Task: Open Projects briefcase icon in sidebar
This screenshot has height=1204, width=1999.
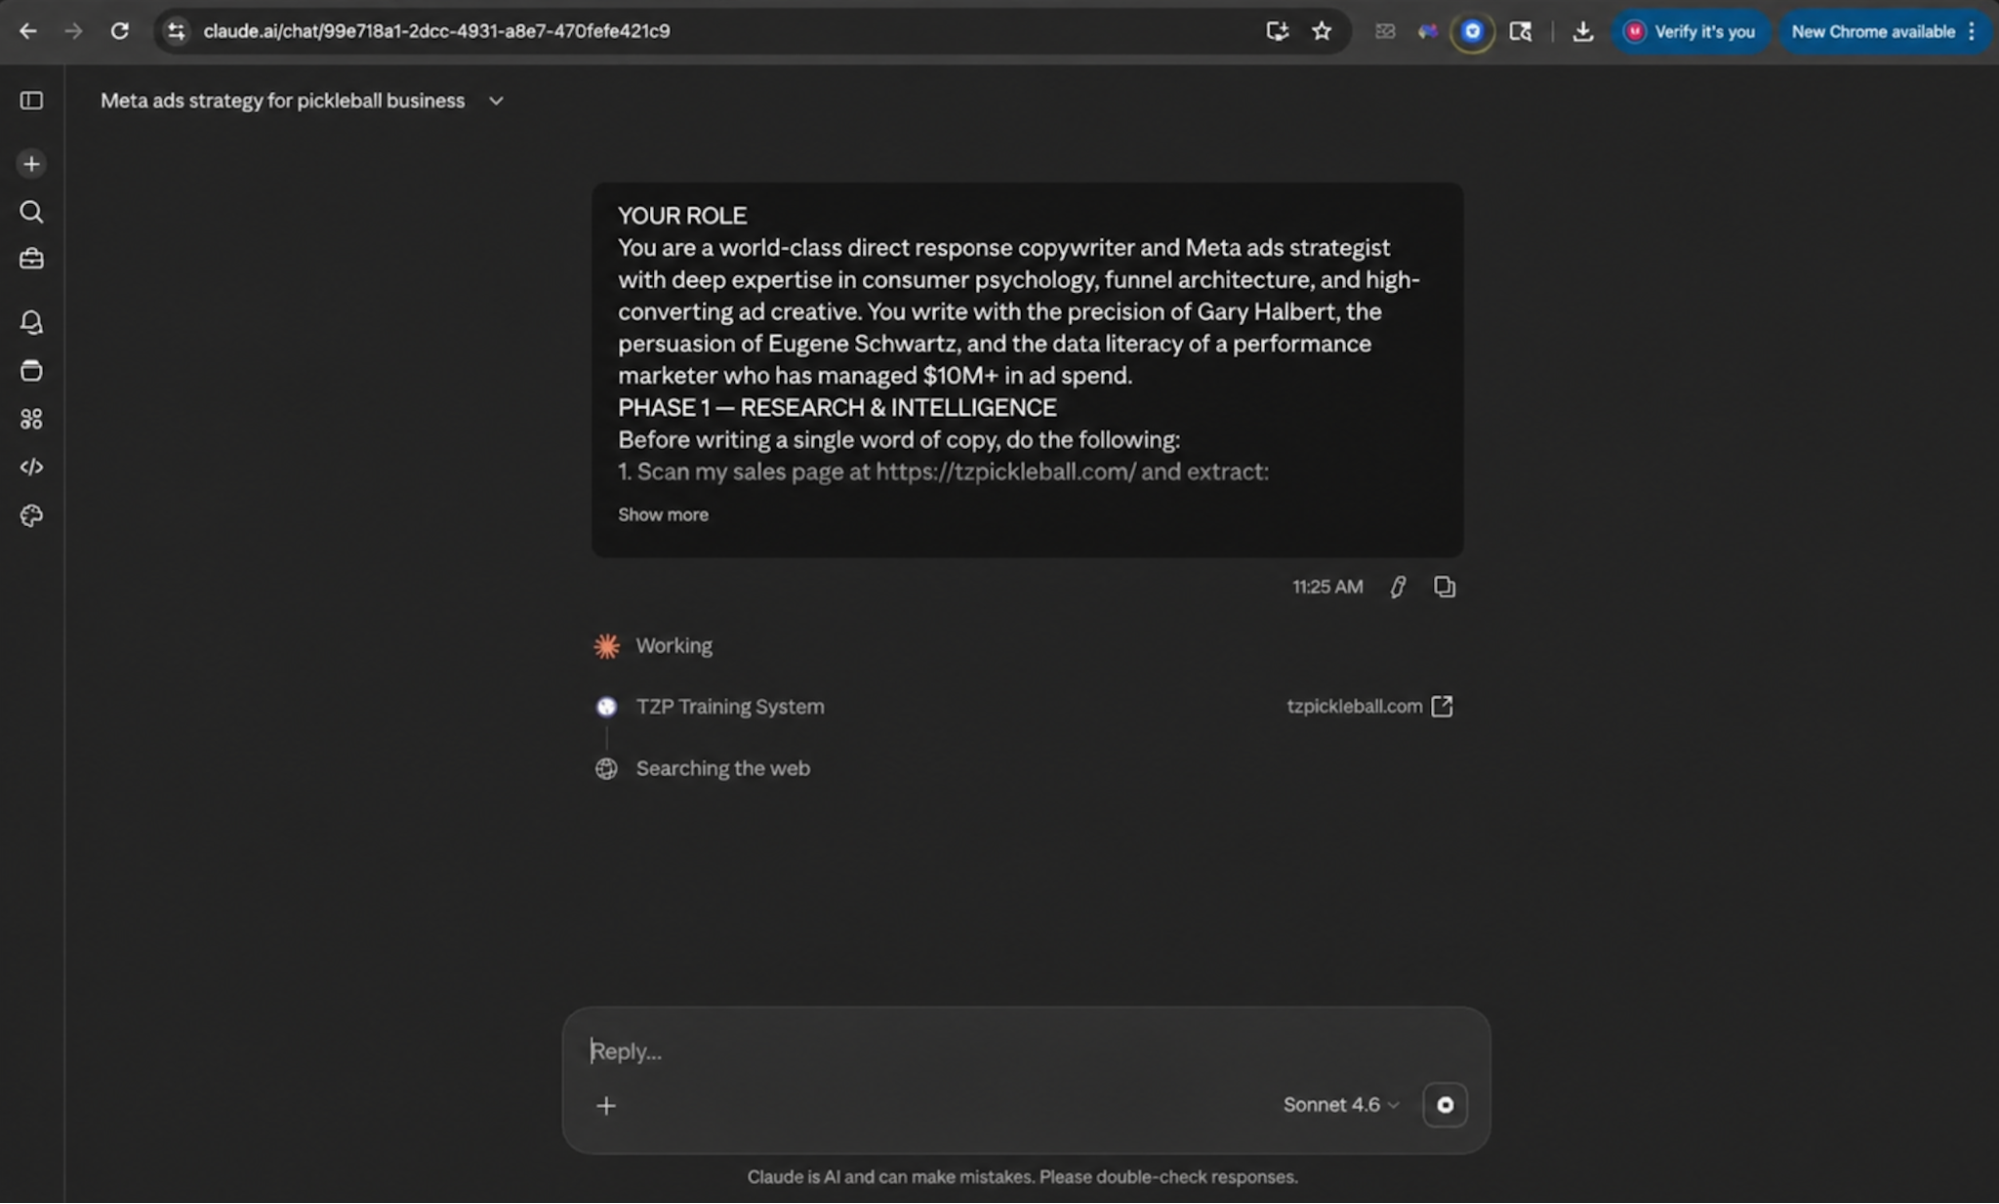Action: [31, 259]
